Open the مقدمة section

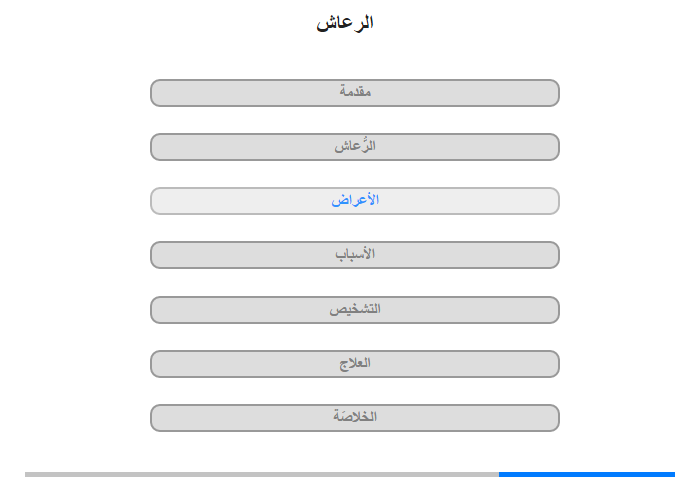point(355,93)
